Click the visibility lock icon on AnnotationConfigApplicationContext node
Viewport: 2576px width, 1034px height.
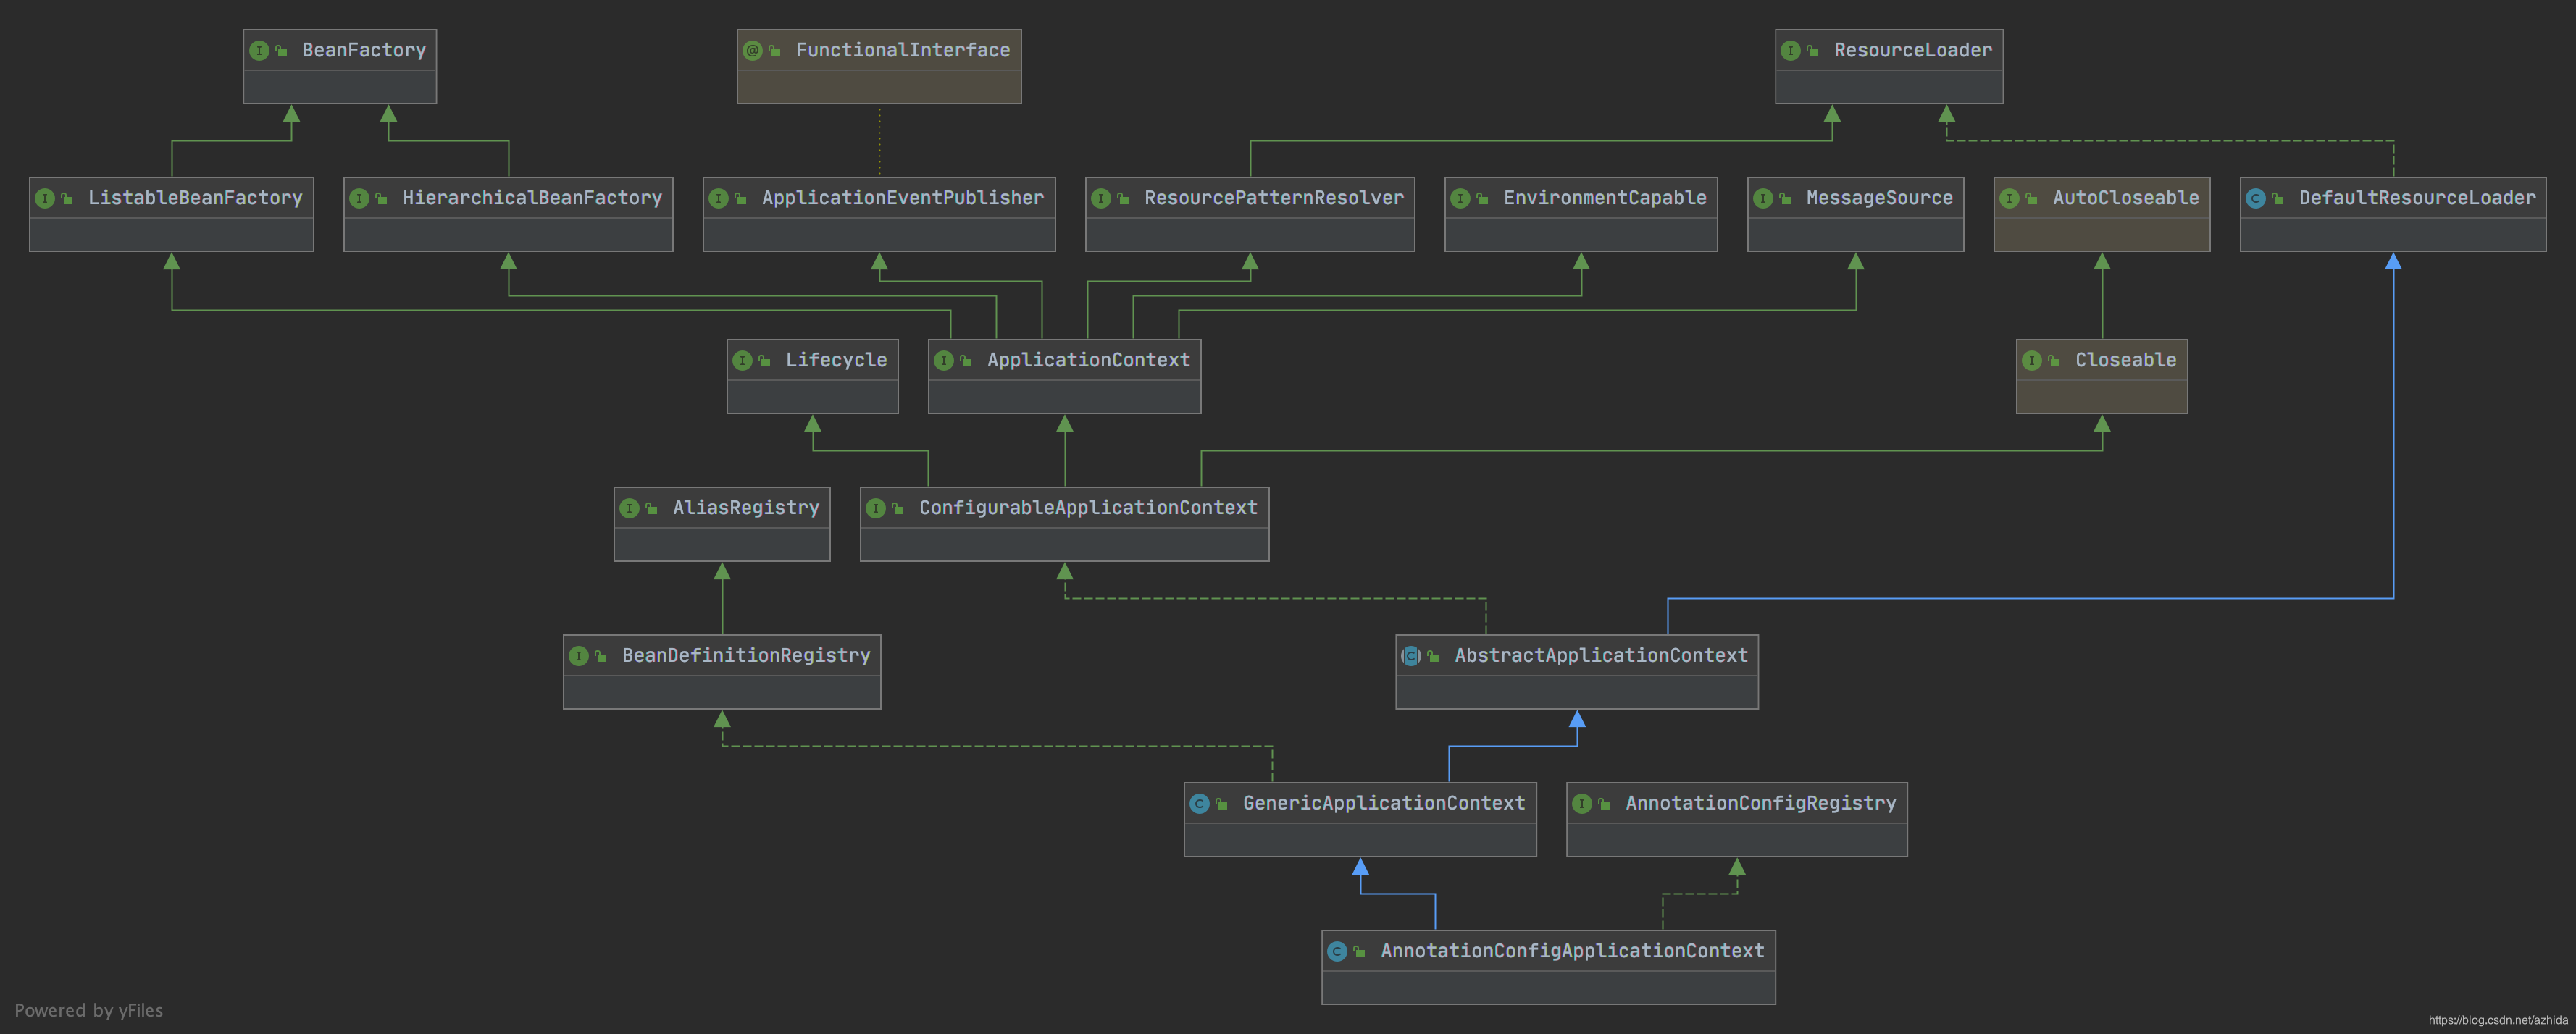pos(1360,951)
